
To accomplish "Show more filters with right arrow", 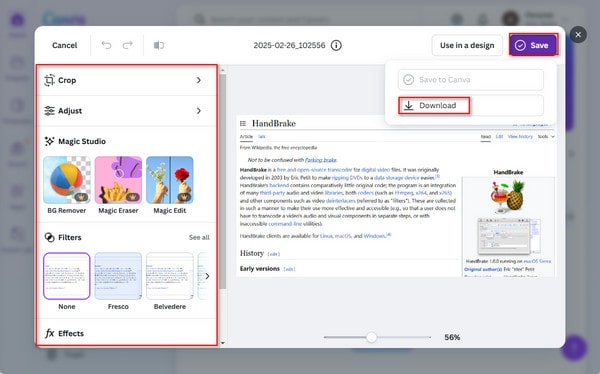I will tap(207, 276).
